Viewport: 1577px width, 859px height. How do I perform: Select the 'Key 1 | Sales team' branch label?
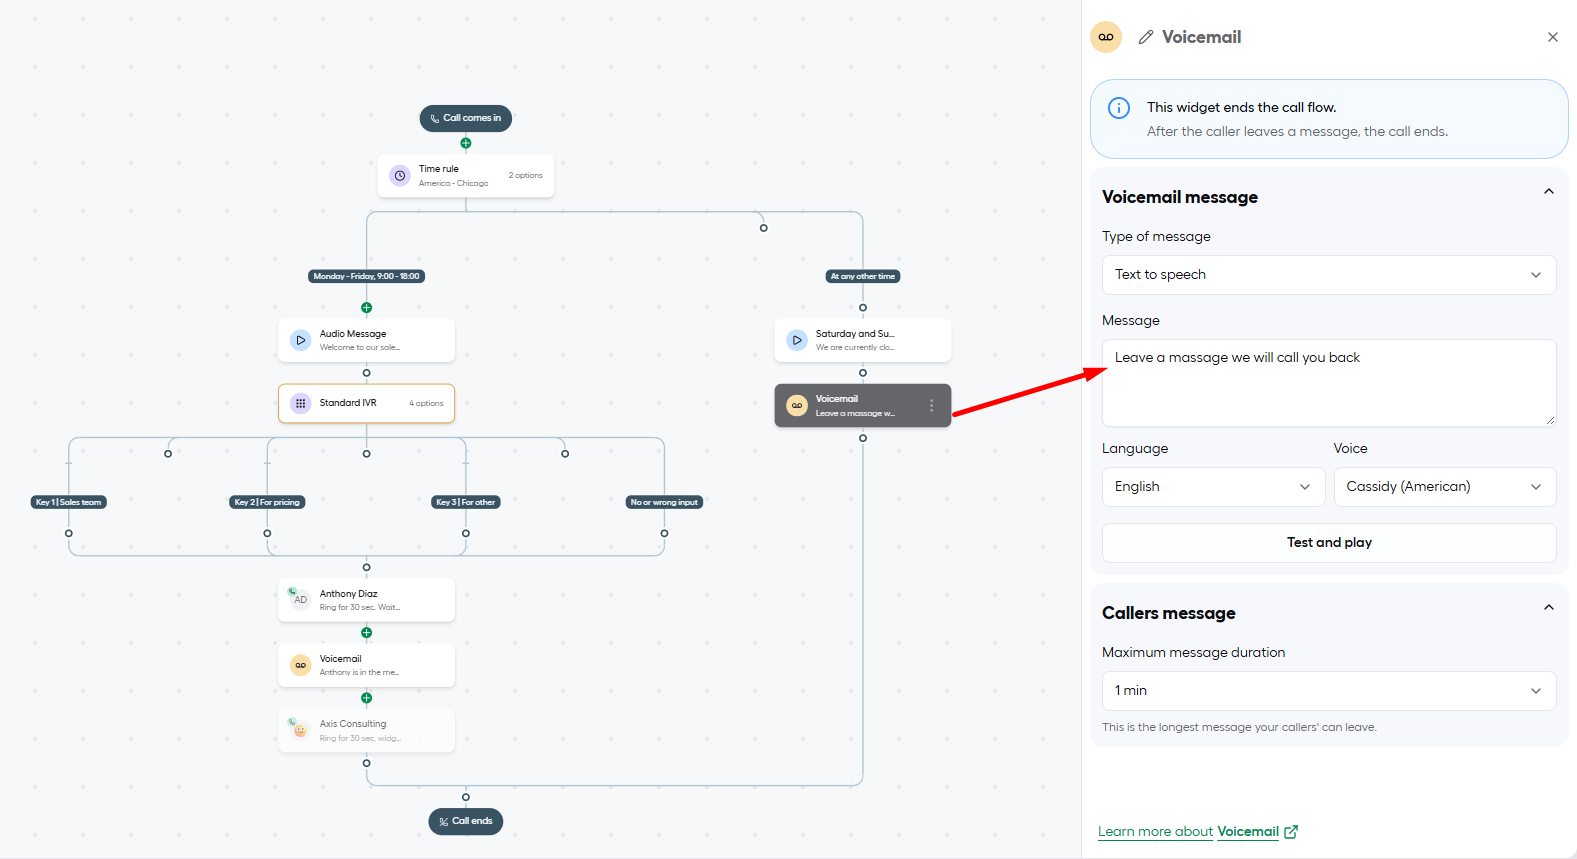click(x=69, y=502)
